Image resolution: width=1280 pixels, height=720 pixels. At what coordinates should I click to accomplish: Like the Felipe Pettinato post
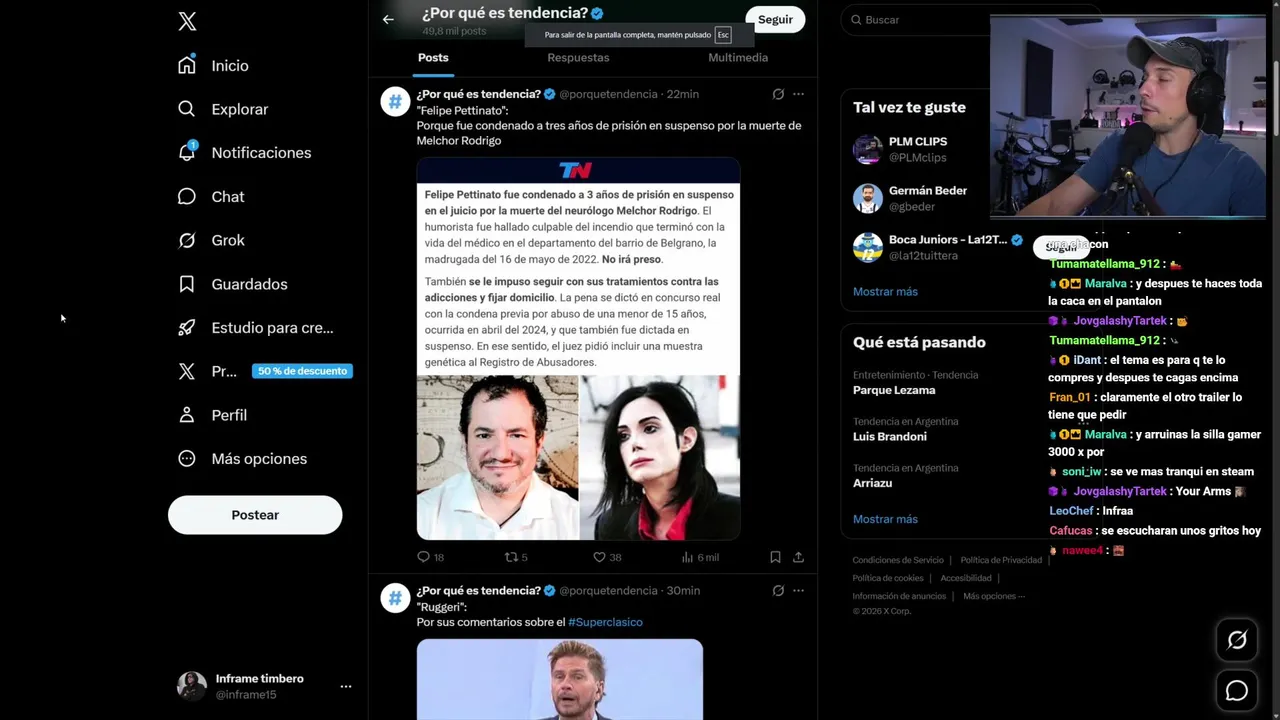(x=607, y=557)
